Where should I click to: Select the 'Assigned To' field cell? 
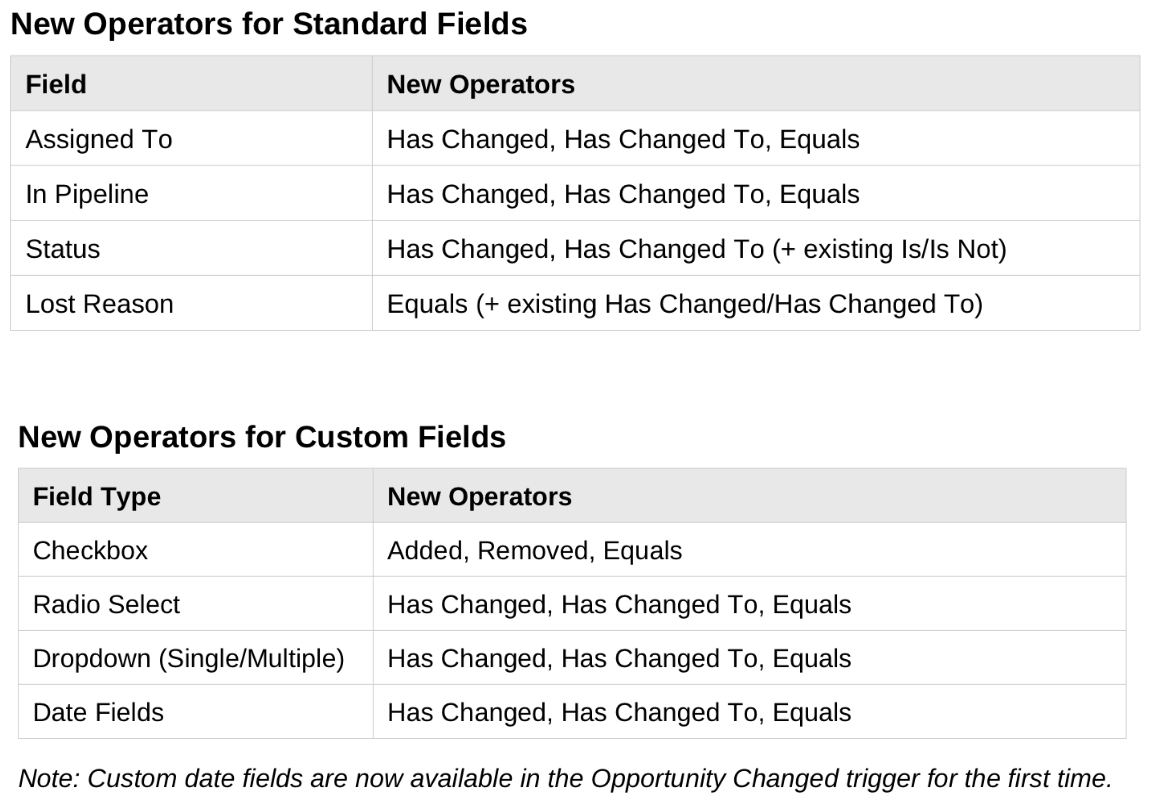(191, 139)
